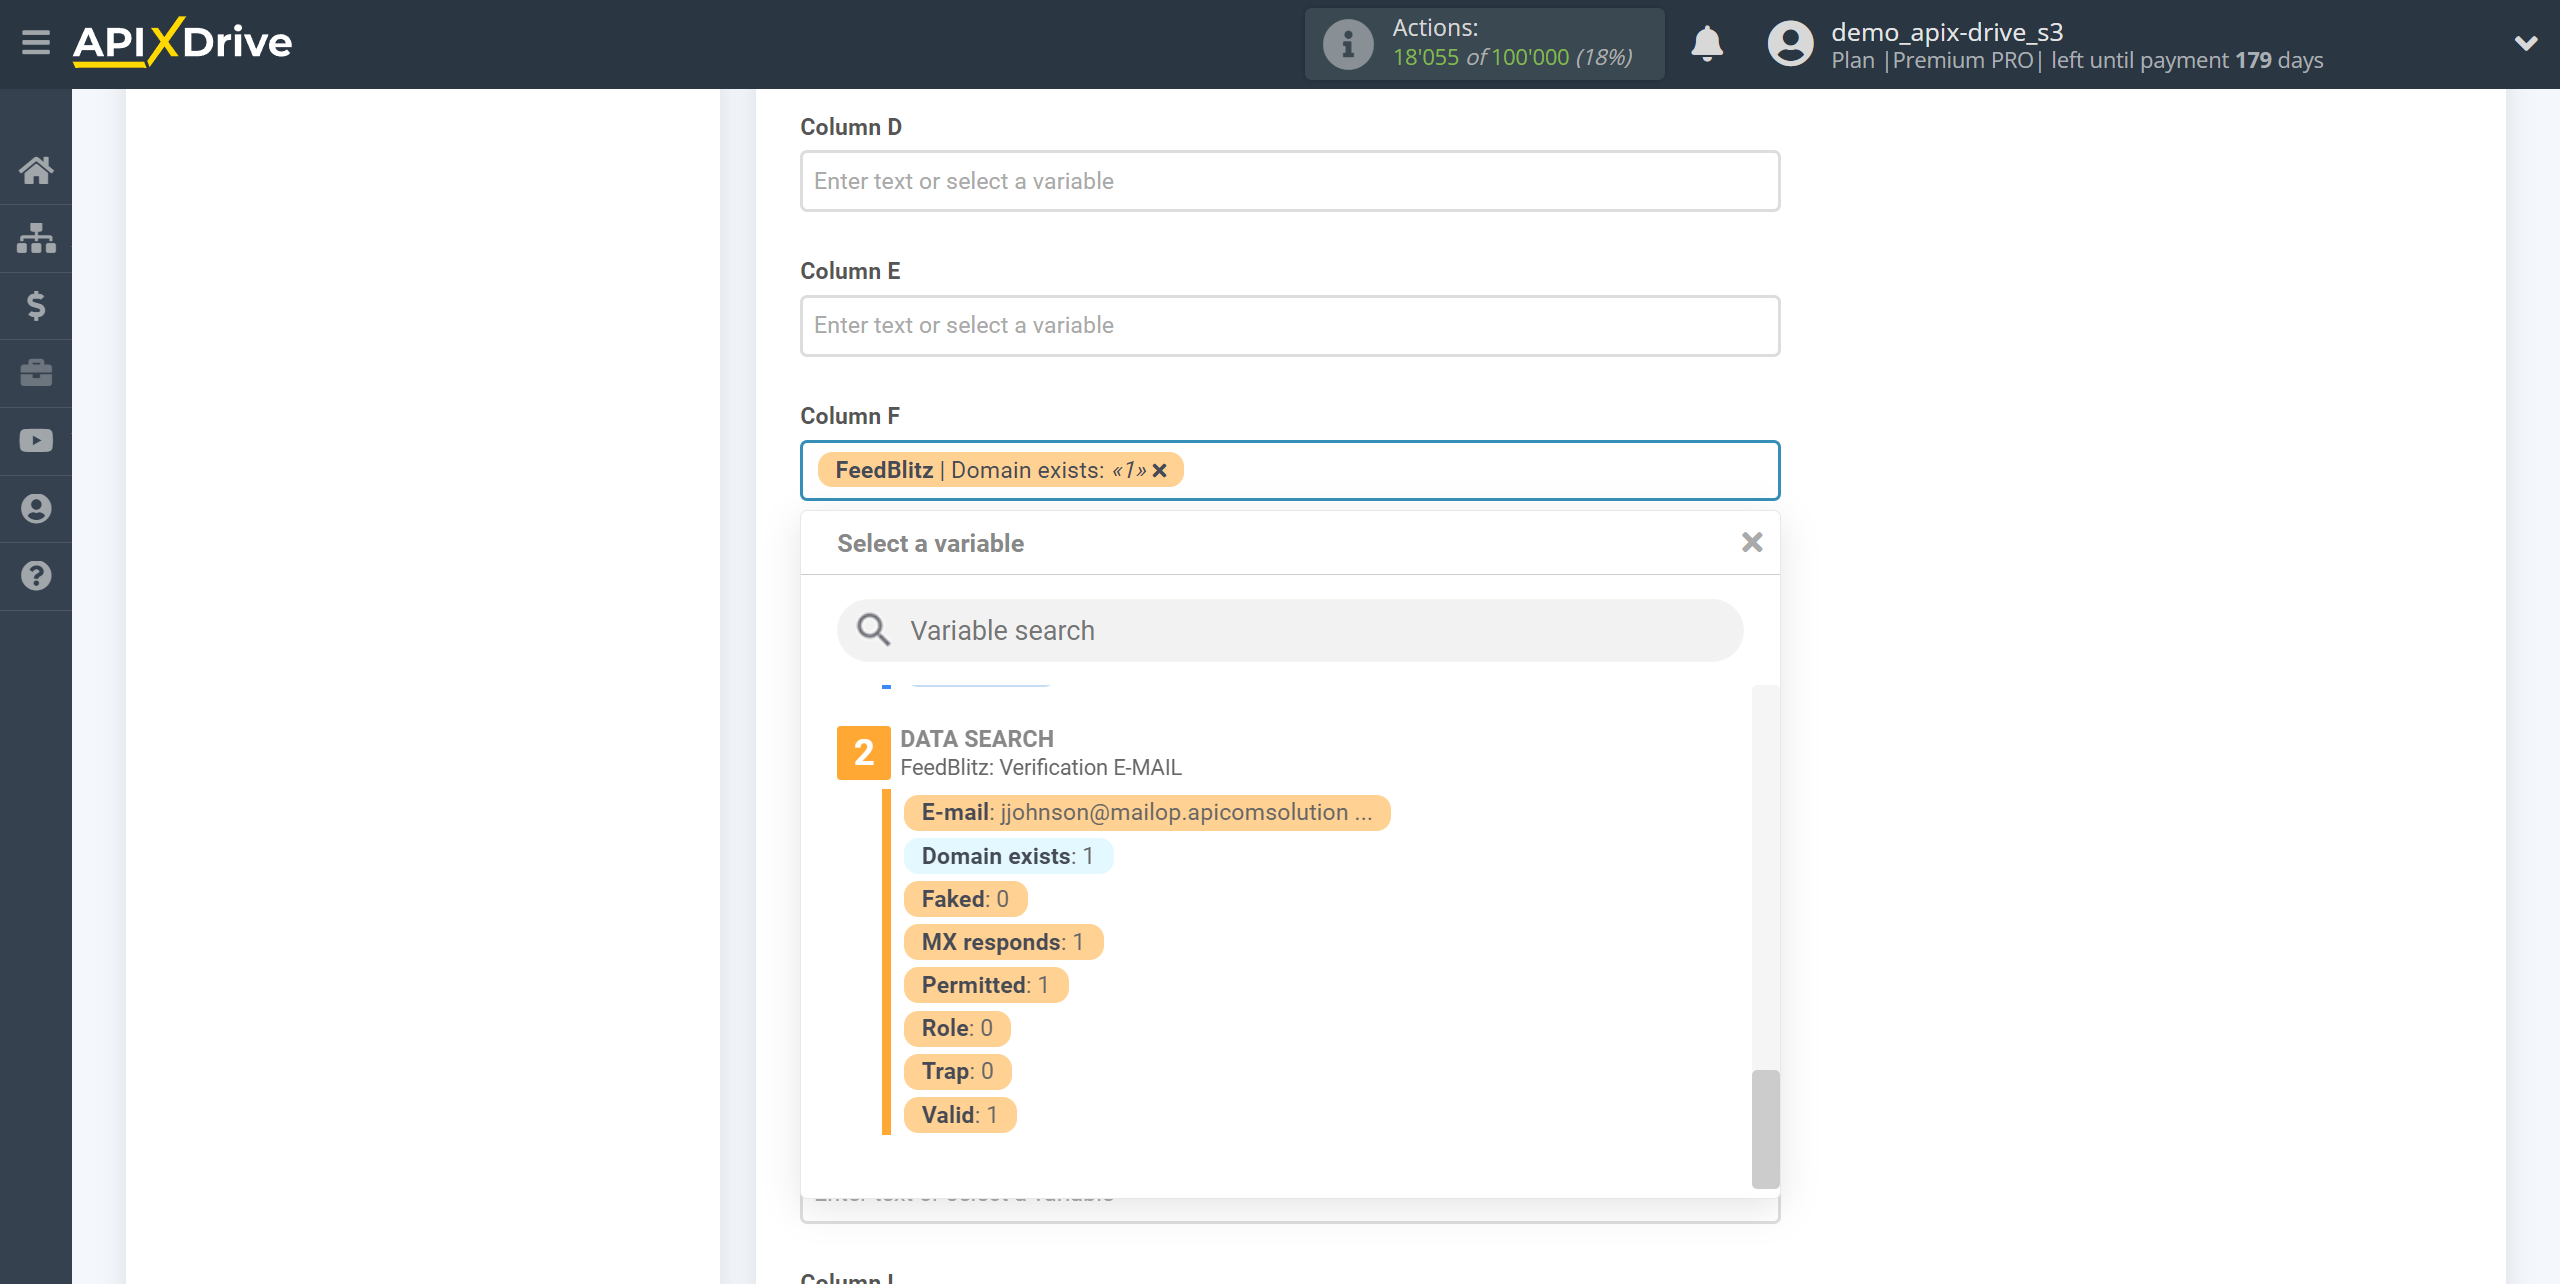Select the E-mail variable
The height and width of the screenshot is (1284, 2560).
[1147, 813]
